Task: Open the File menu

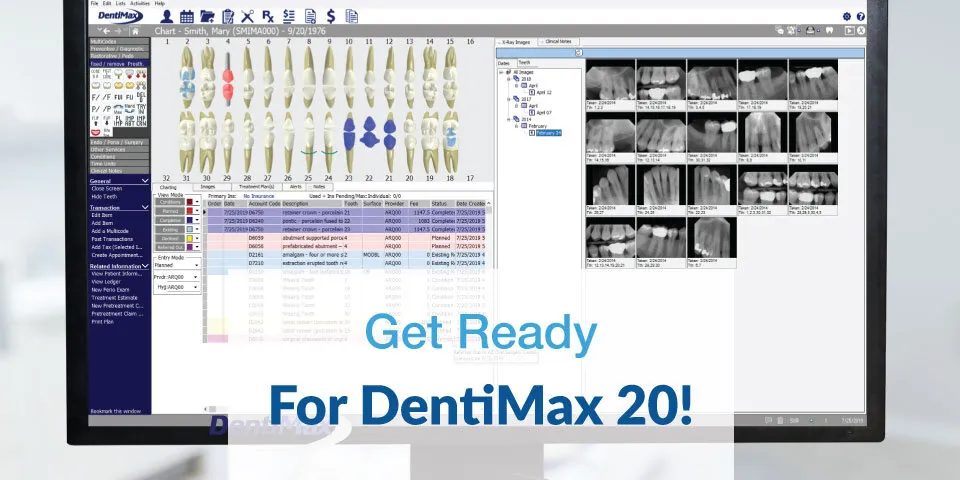Action: click(x=94, y=3)
